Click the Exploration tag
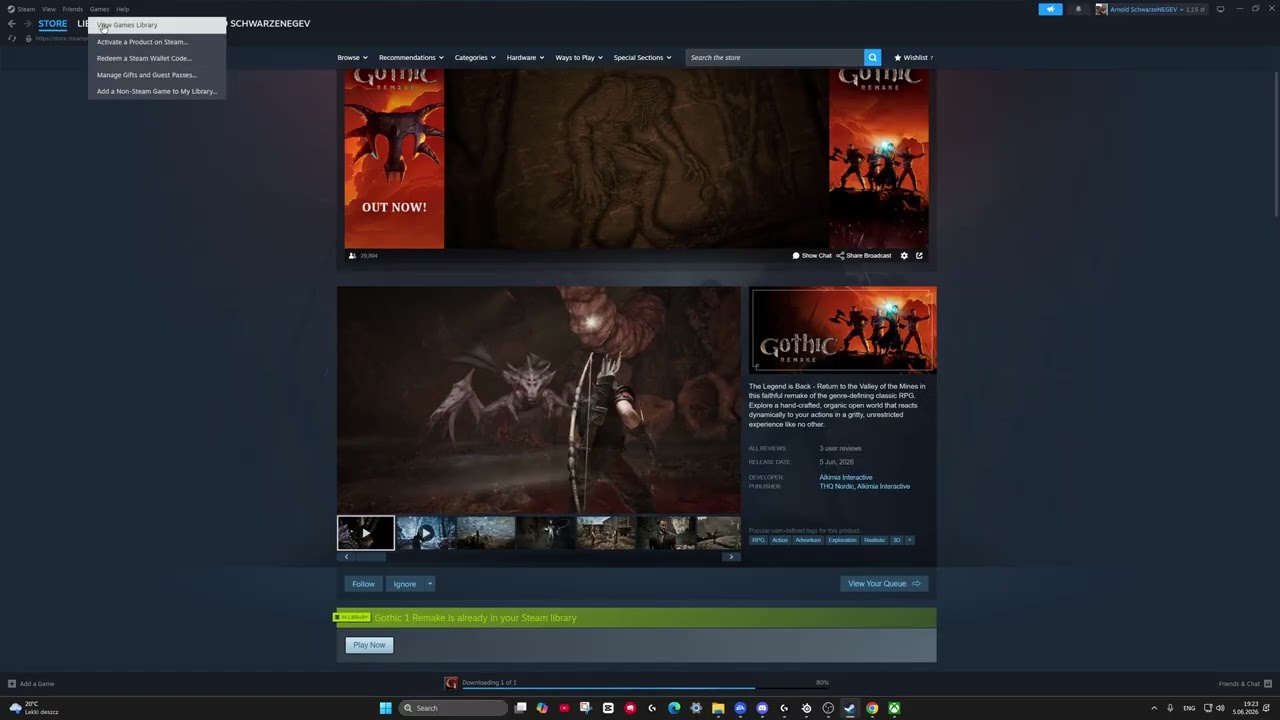Image resolution: width=1280 pixels, height=720 pixels. tap(842, 540)
